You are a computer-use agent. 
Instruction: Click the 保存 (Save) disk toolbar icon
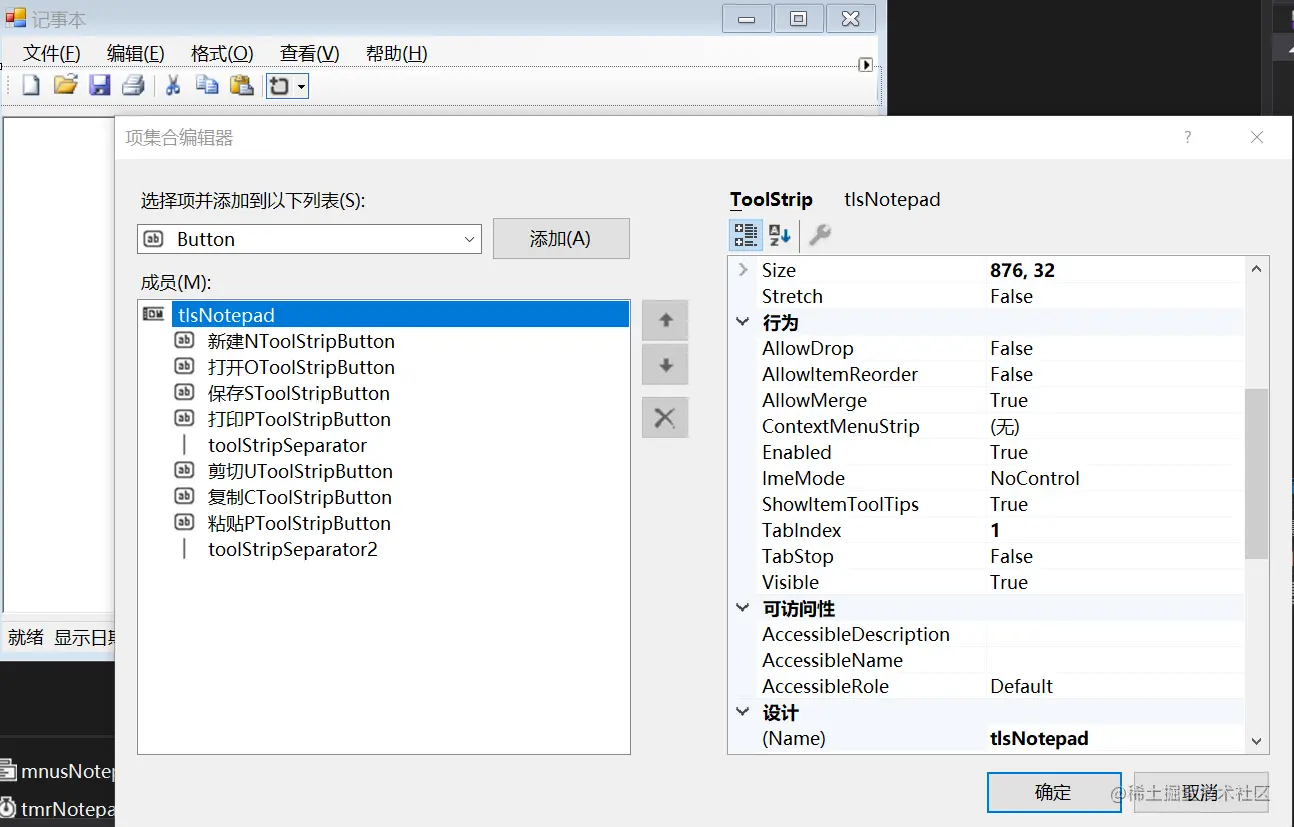coord(99,85)
